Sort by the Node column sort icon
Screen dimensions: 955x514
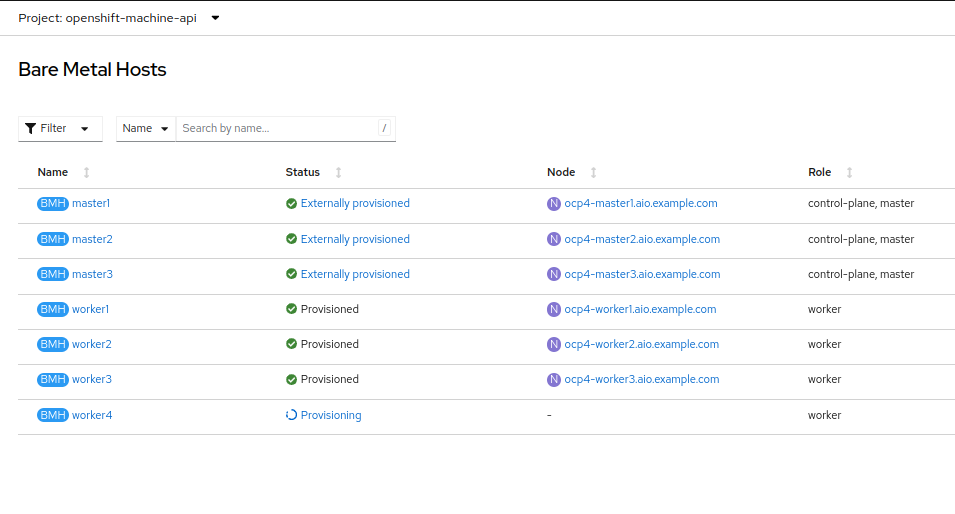(x=594, y=173)
